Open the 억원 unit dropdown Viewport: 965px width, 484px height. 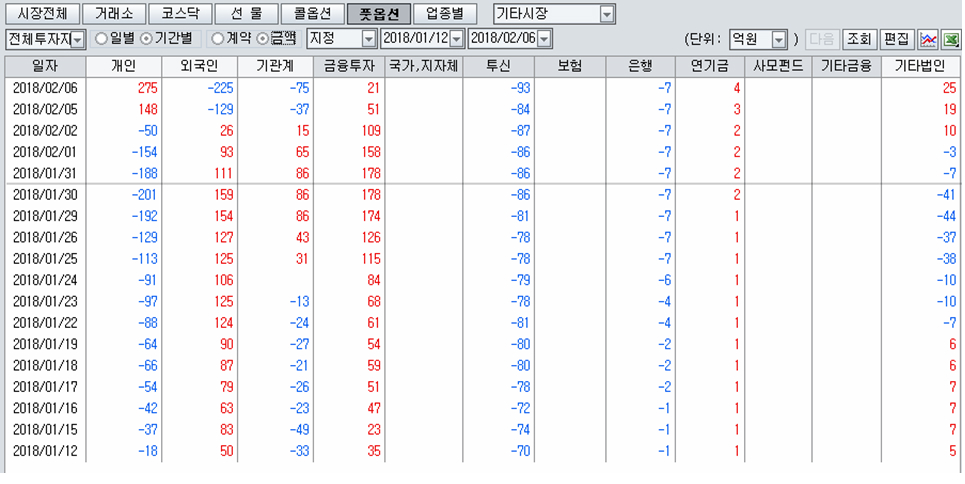(778, 39)
